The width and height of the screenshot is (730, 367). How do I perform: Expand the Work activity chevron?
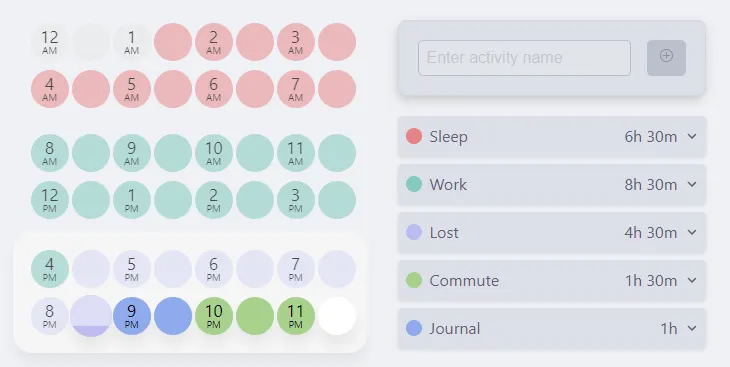pos(692,184)
